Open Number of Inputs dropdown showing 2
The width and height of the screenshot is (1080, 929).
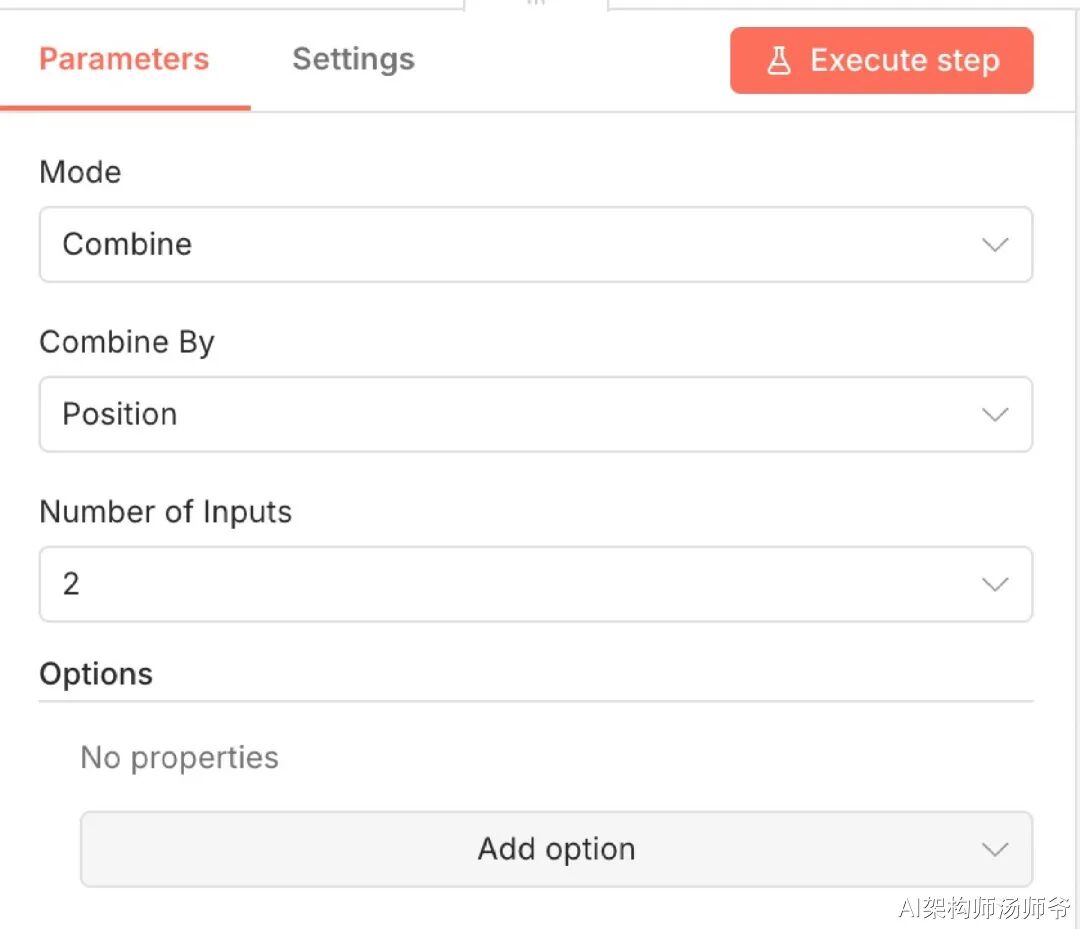(x=535, y=584)
